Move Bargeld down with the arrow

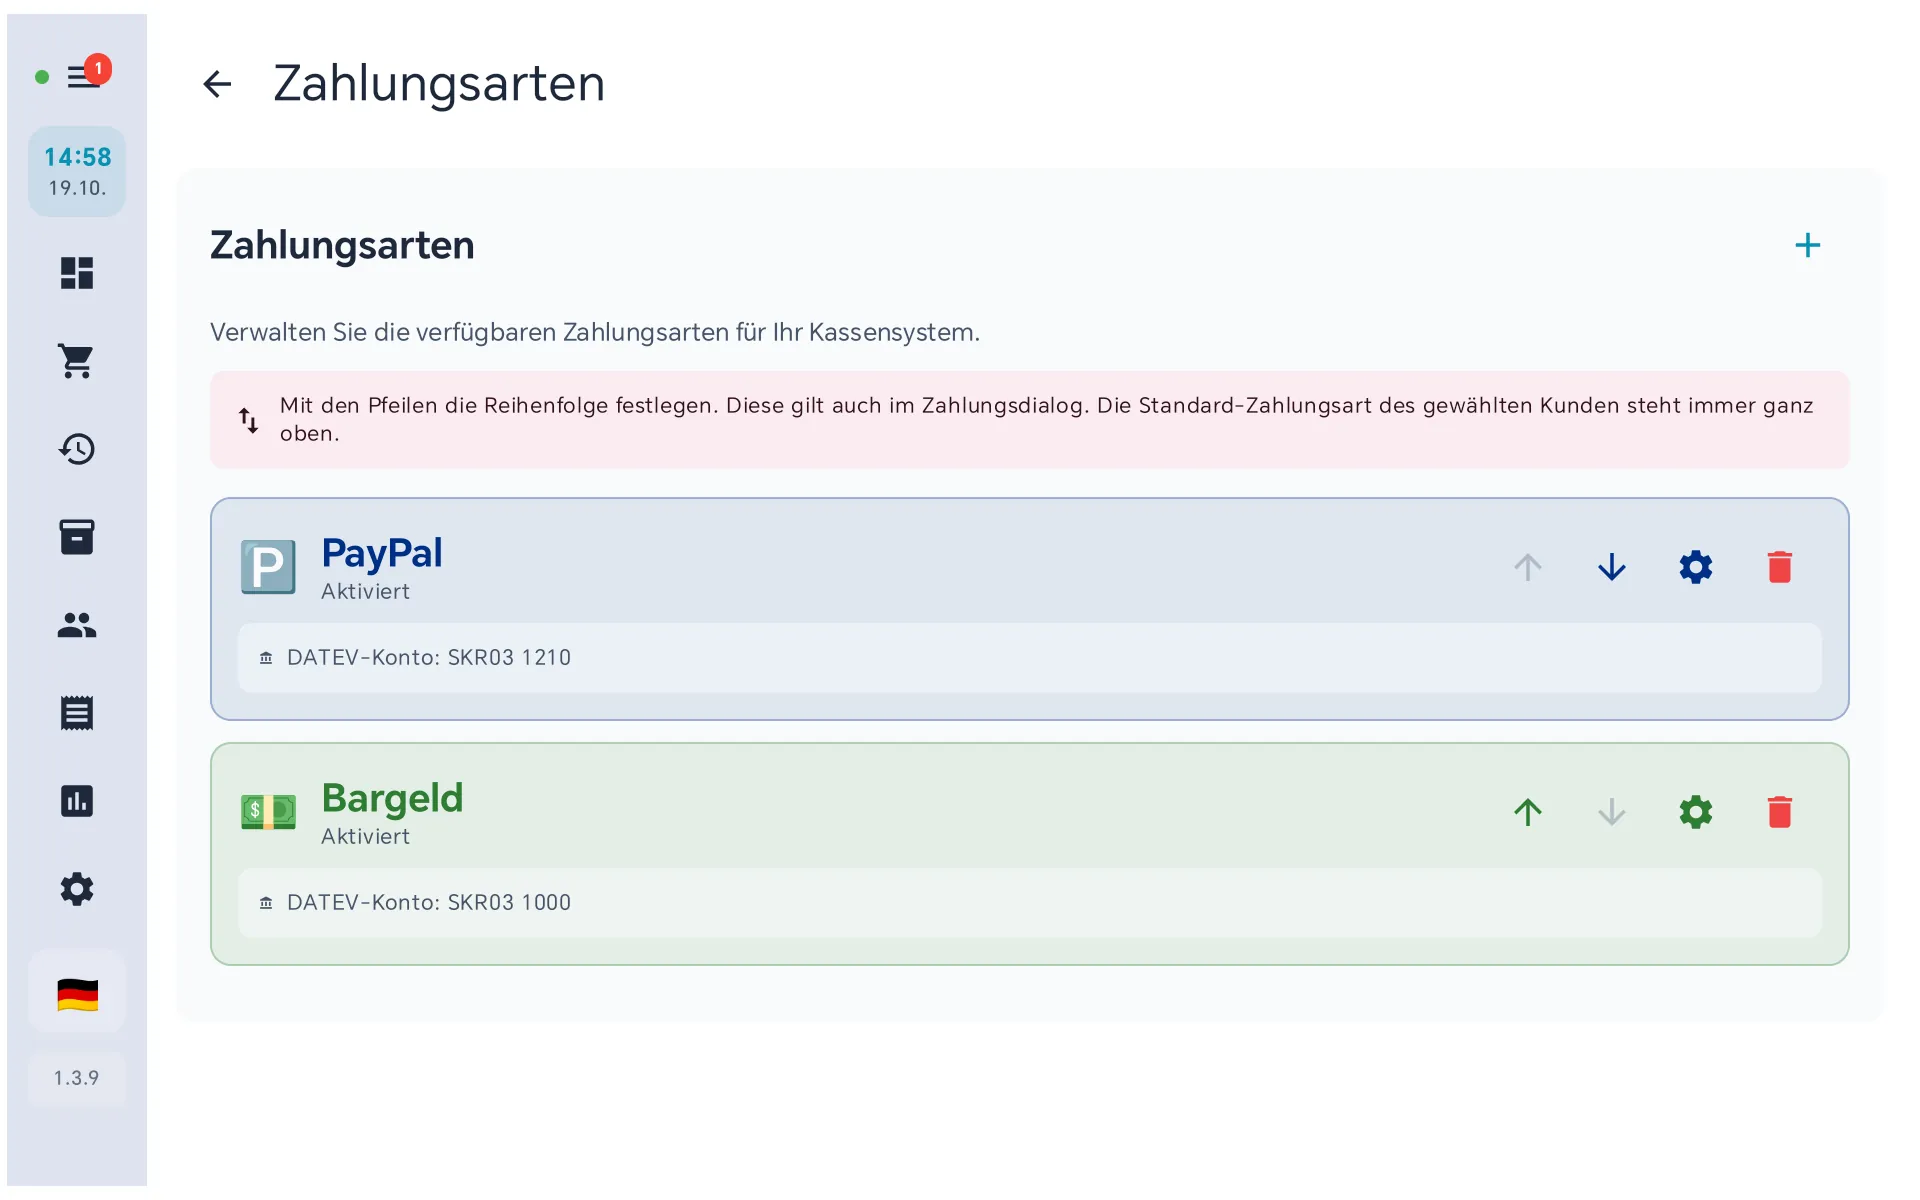pyautogui.click(x=1612, y=812)
